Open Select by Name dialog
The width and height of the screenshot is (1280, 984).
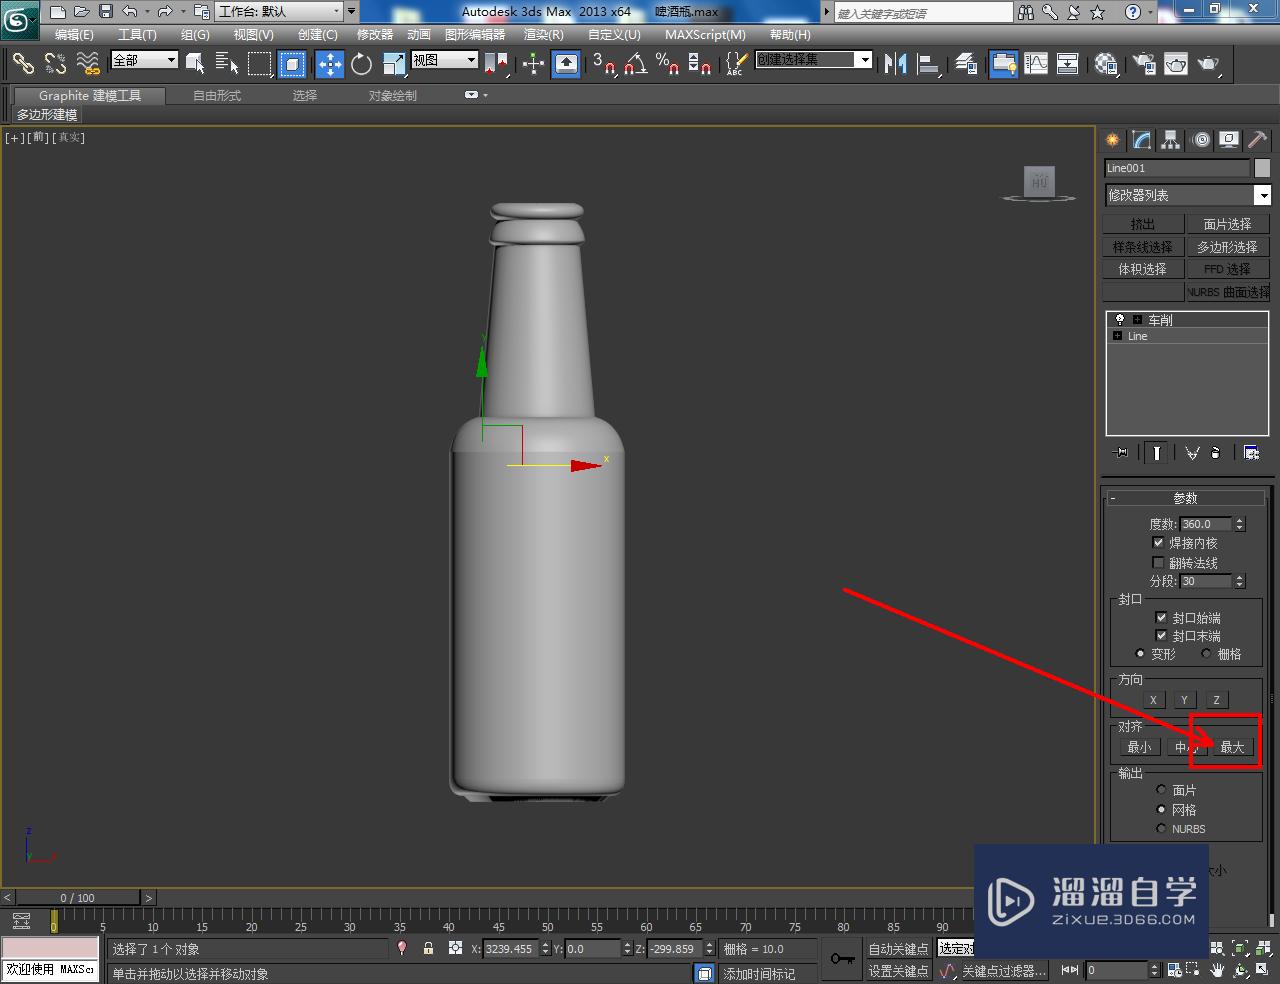click(225, 63)
